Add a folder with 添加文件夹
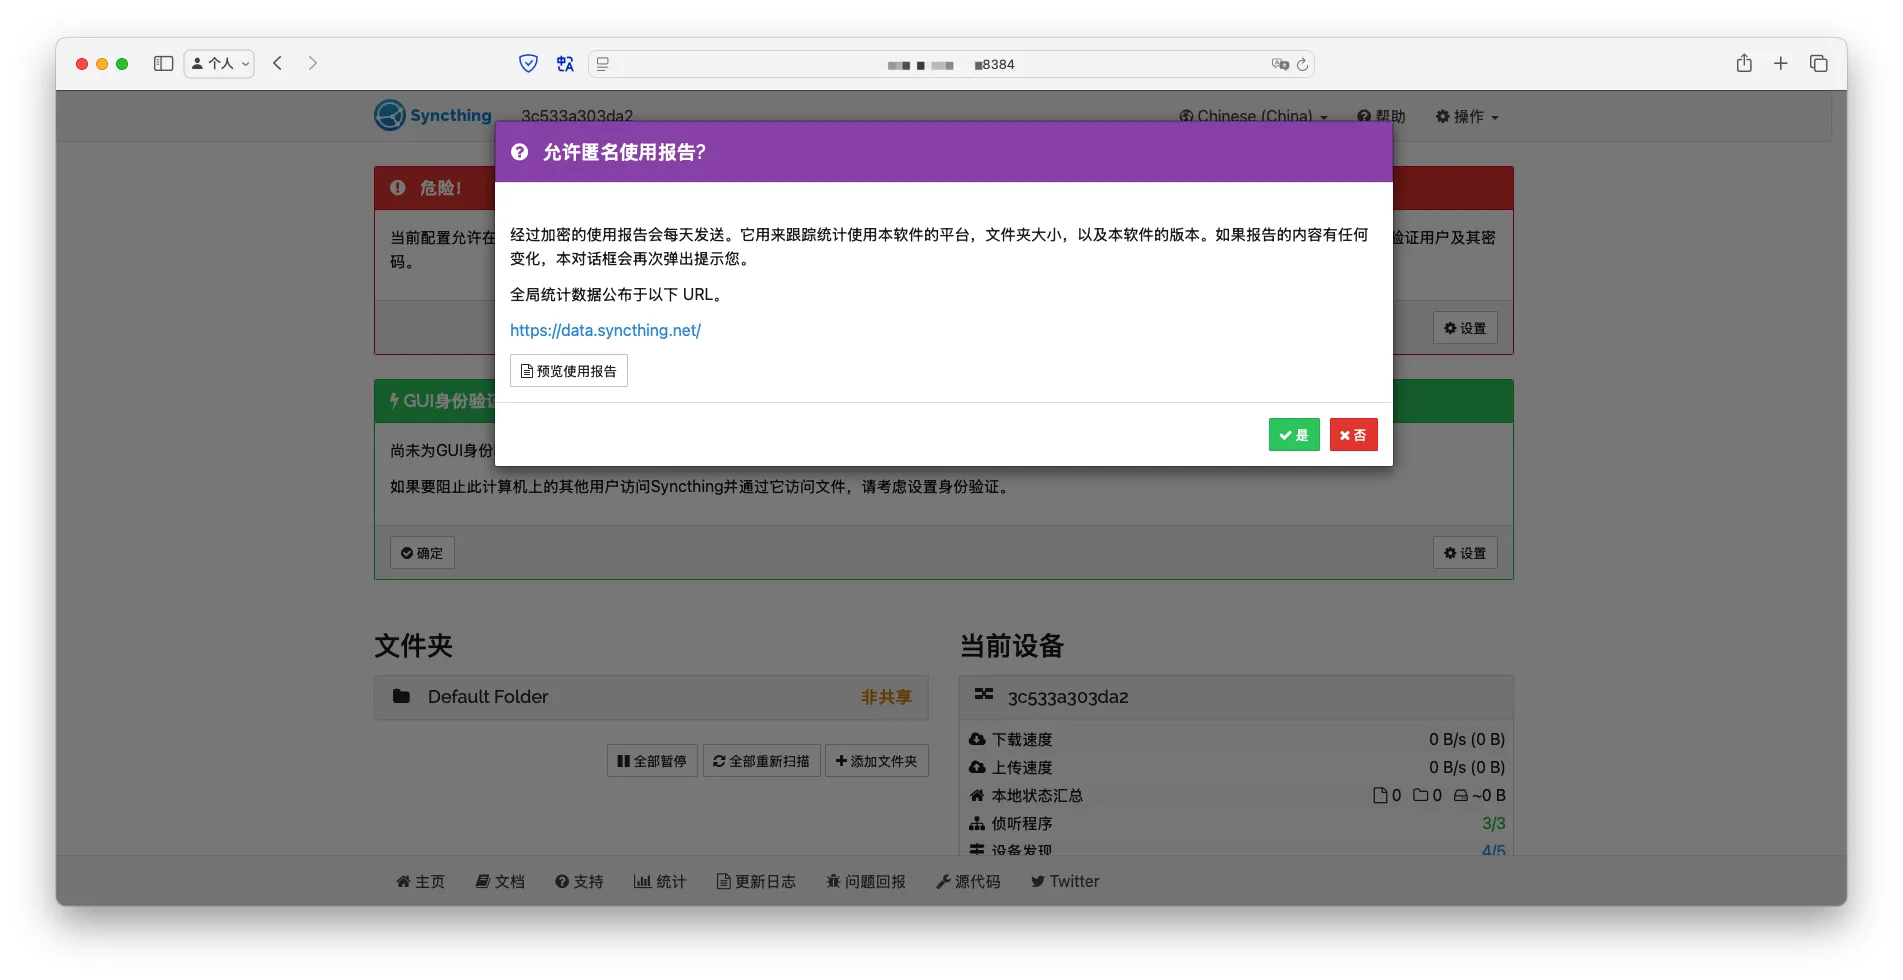This screenshot has width=1903, height=980. 876,761
